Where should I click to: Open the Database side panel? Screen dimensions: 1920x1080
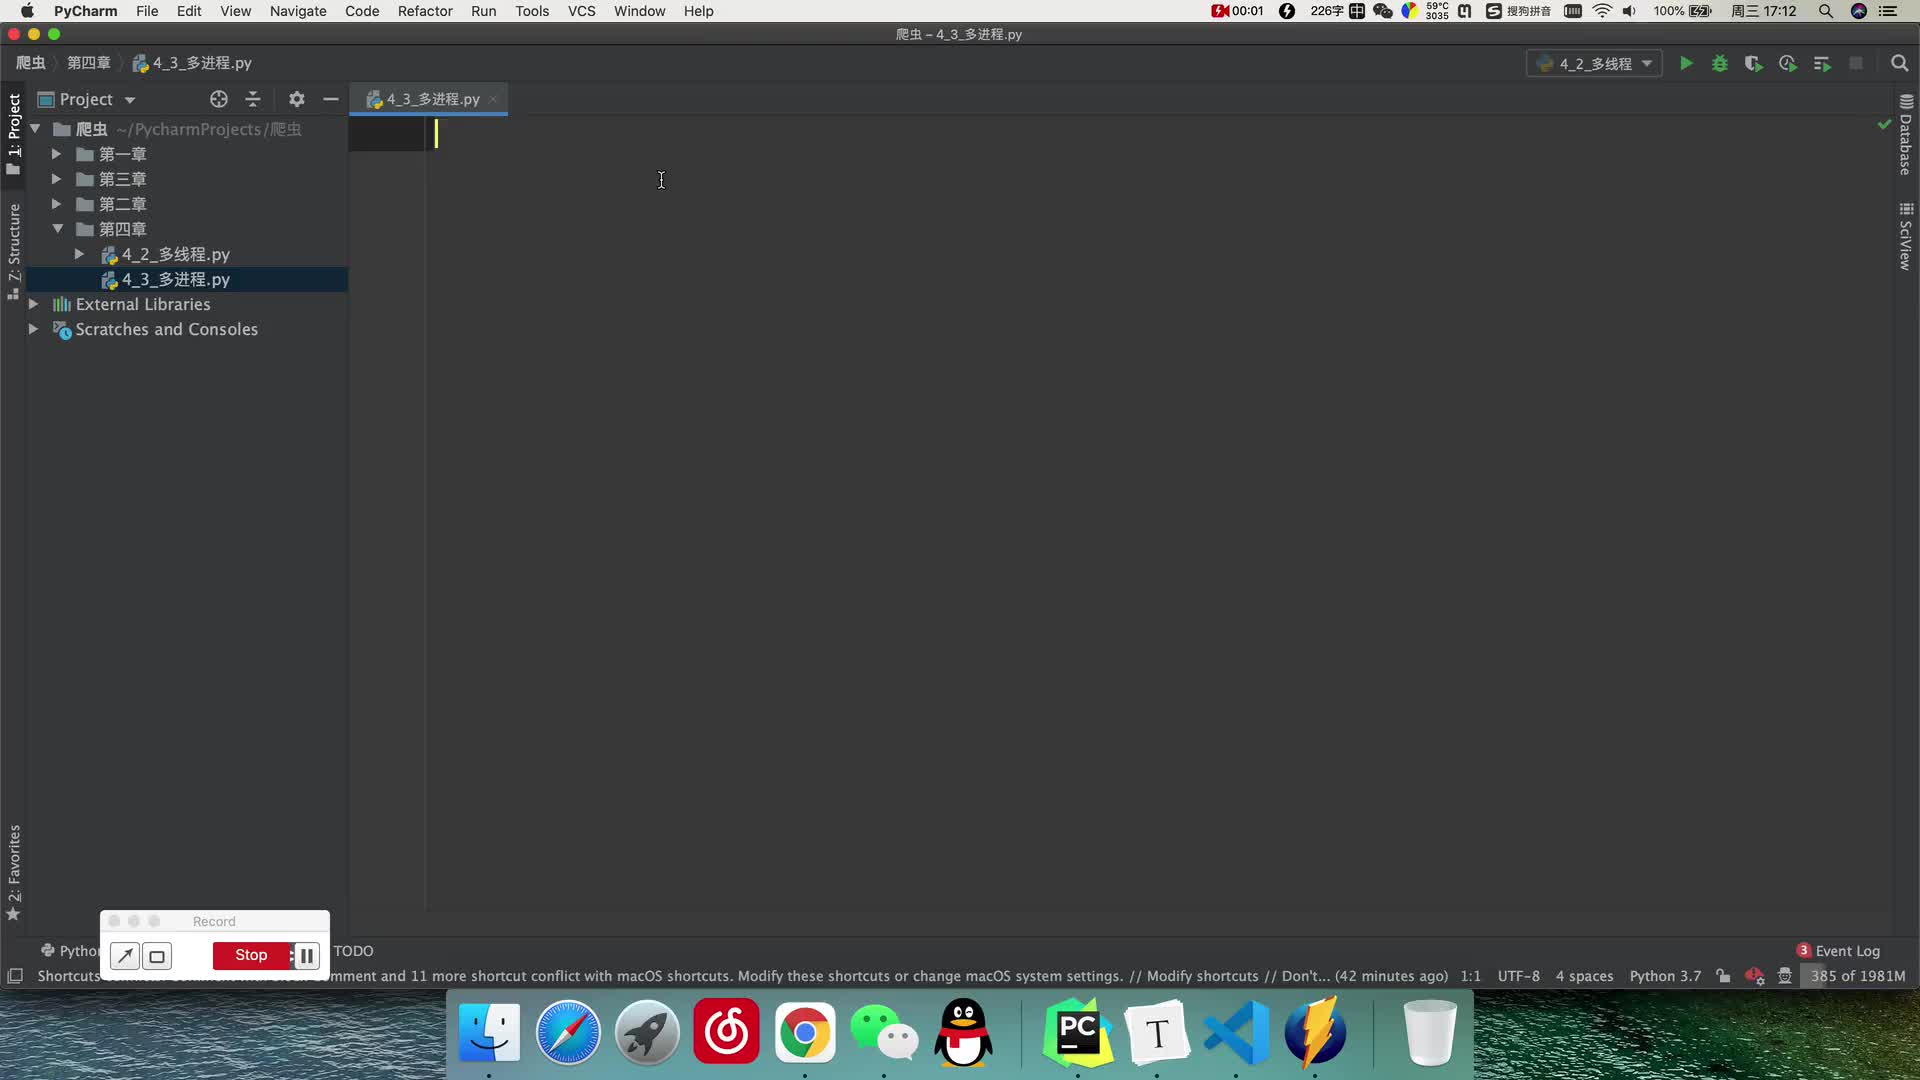pyautogui.click(x=1906, y=134)
